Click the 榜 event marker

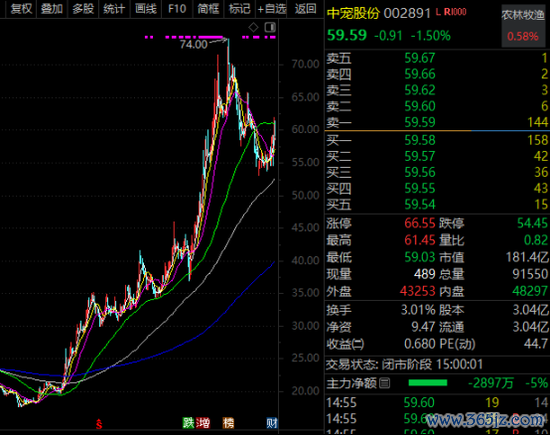228,423
